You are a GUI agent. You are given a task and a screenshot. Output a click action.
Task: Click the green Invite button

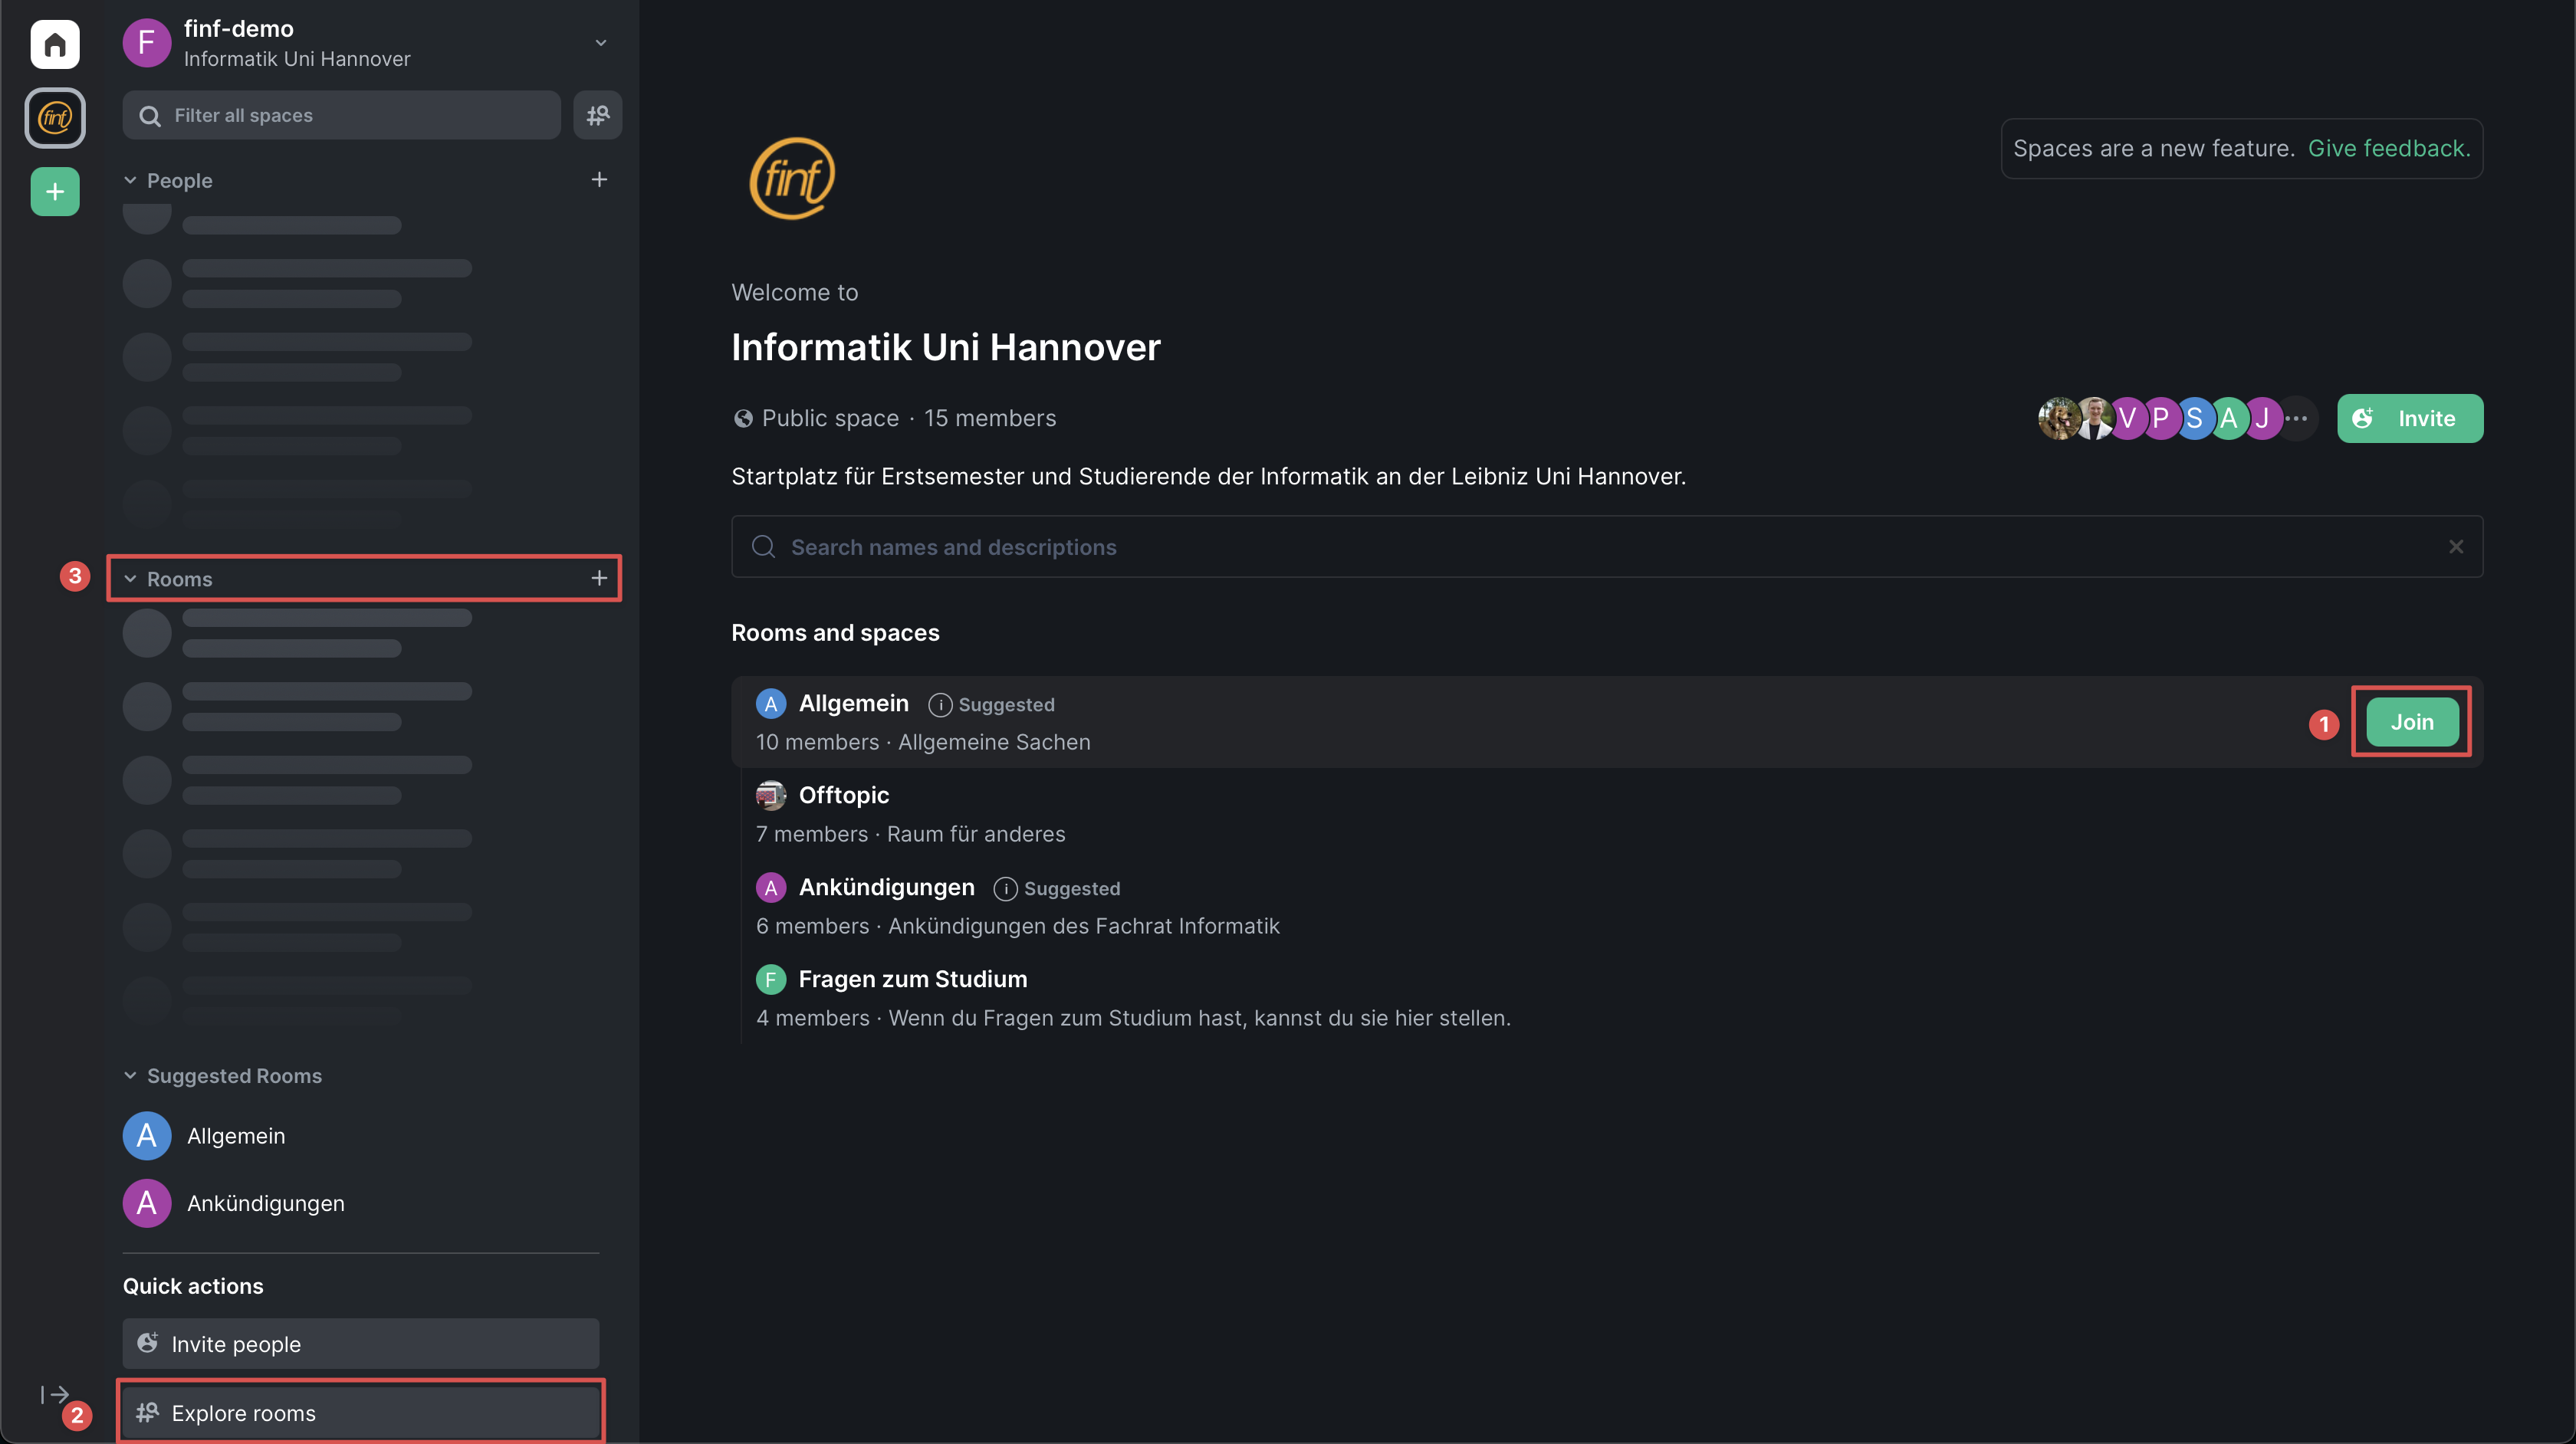(x=2410, y=418)
